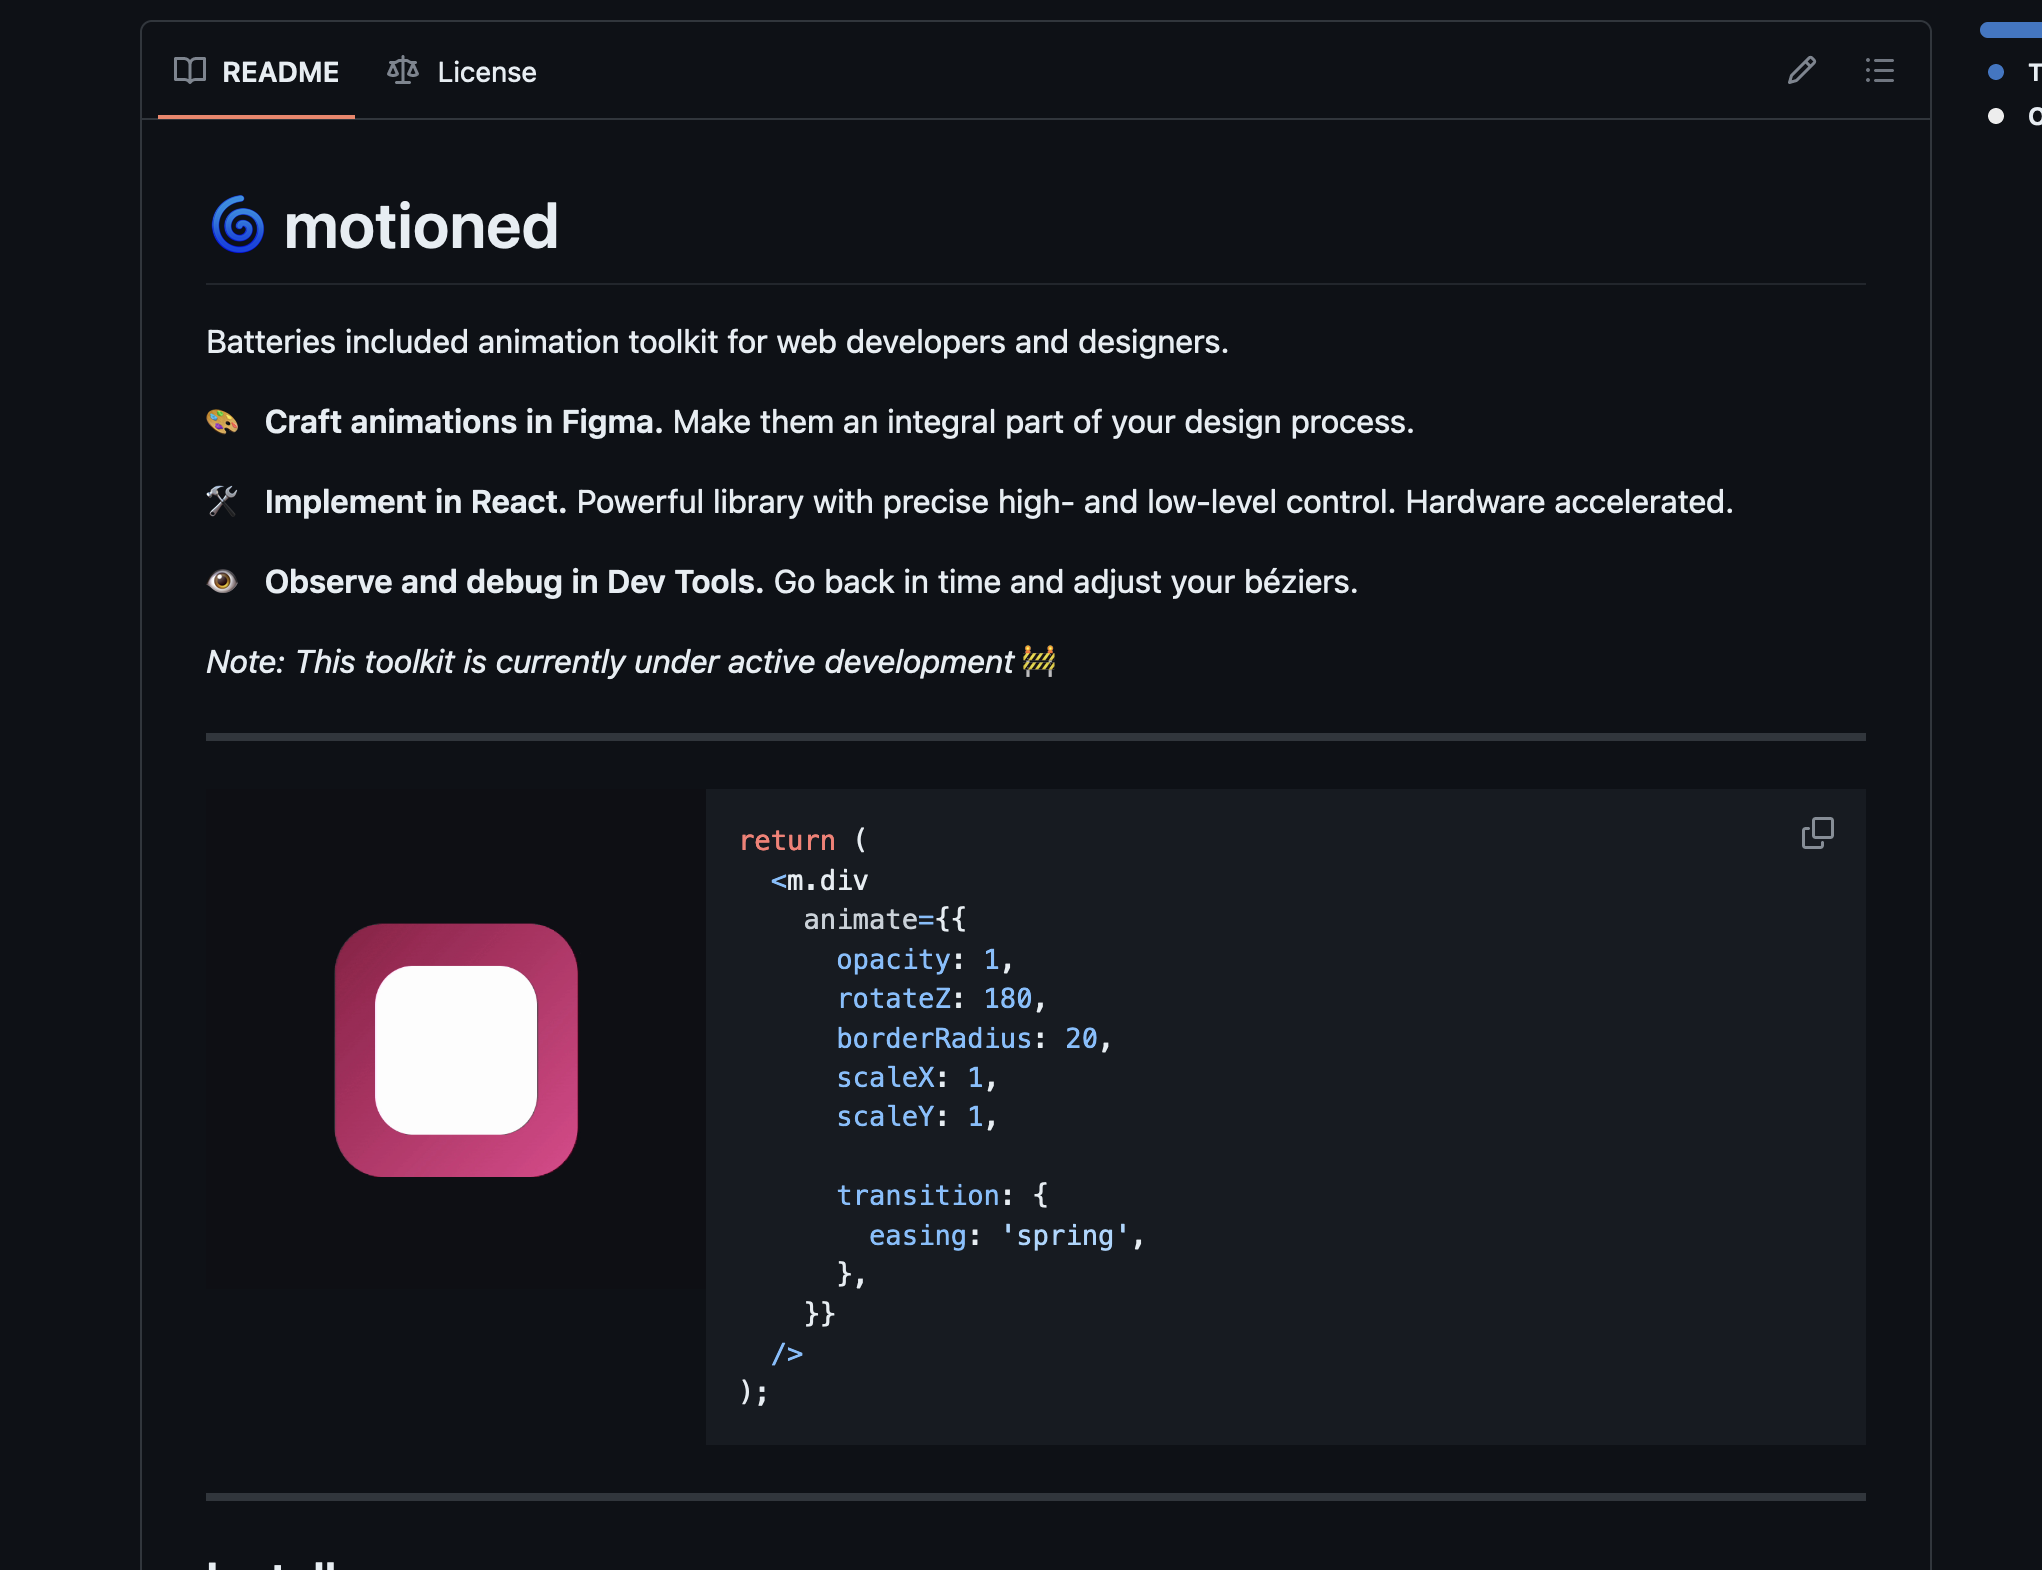The height and width of the screenshot is (1570, 2042).
Task: Click the blue bar at top right
Action: coord(2010,30)
